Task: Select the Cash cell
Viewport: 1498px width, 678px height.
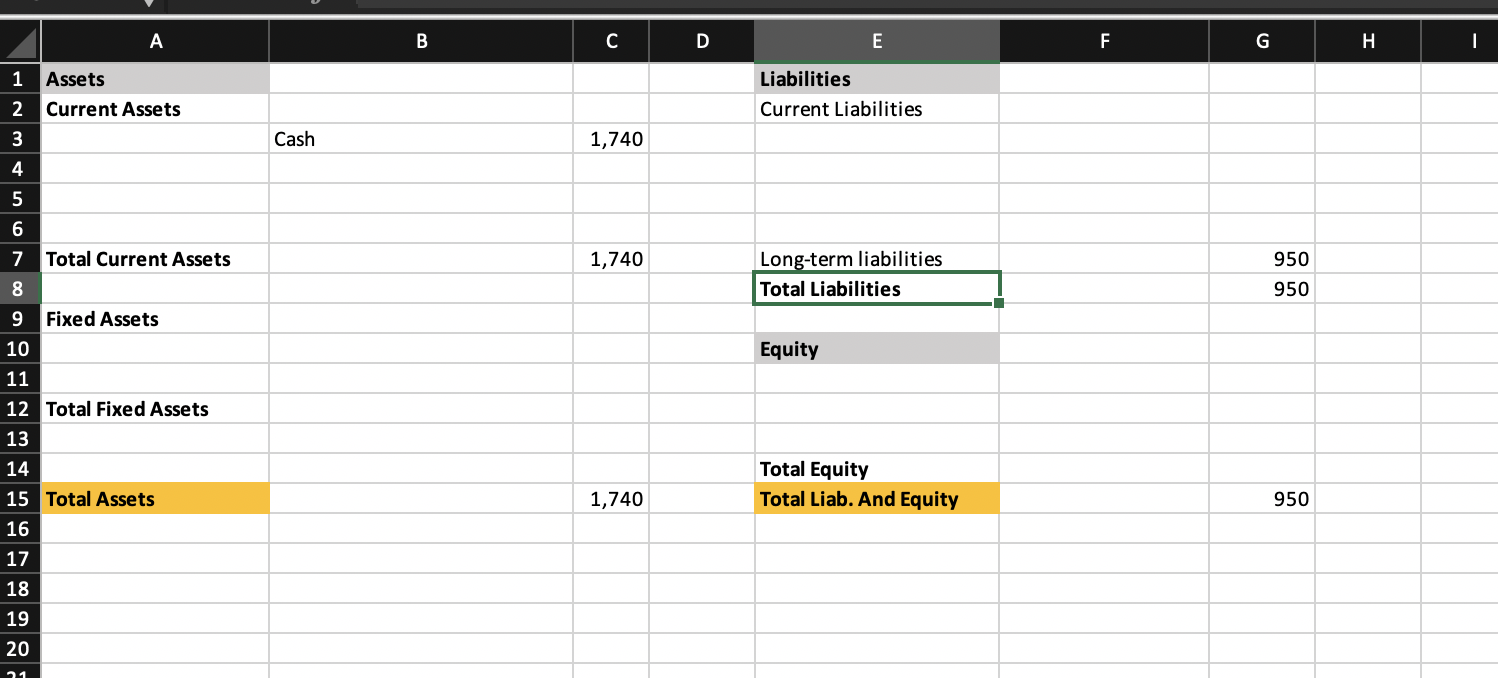Action: click(x=420, y=139)
